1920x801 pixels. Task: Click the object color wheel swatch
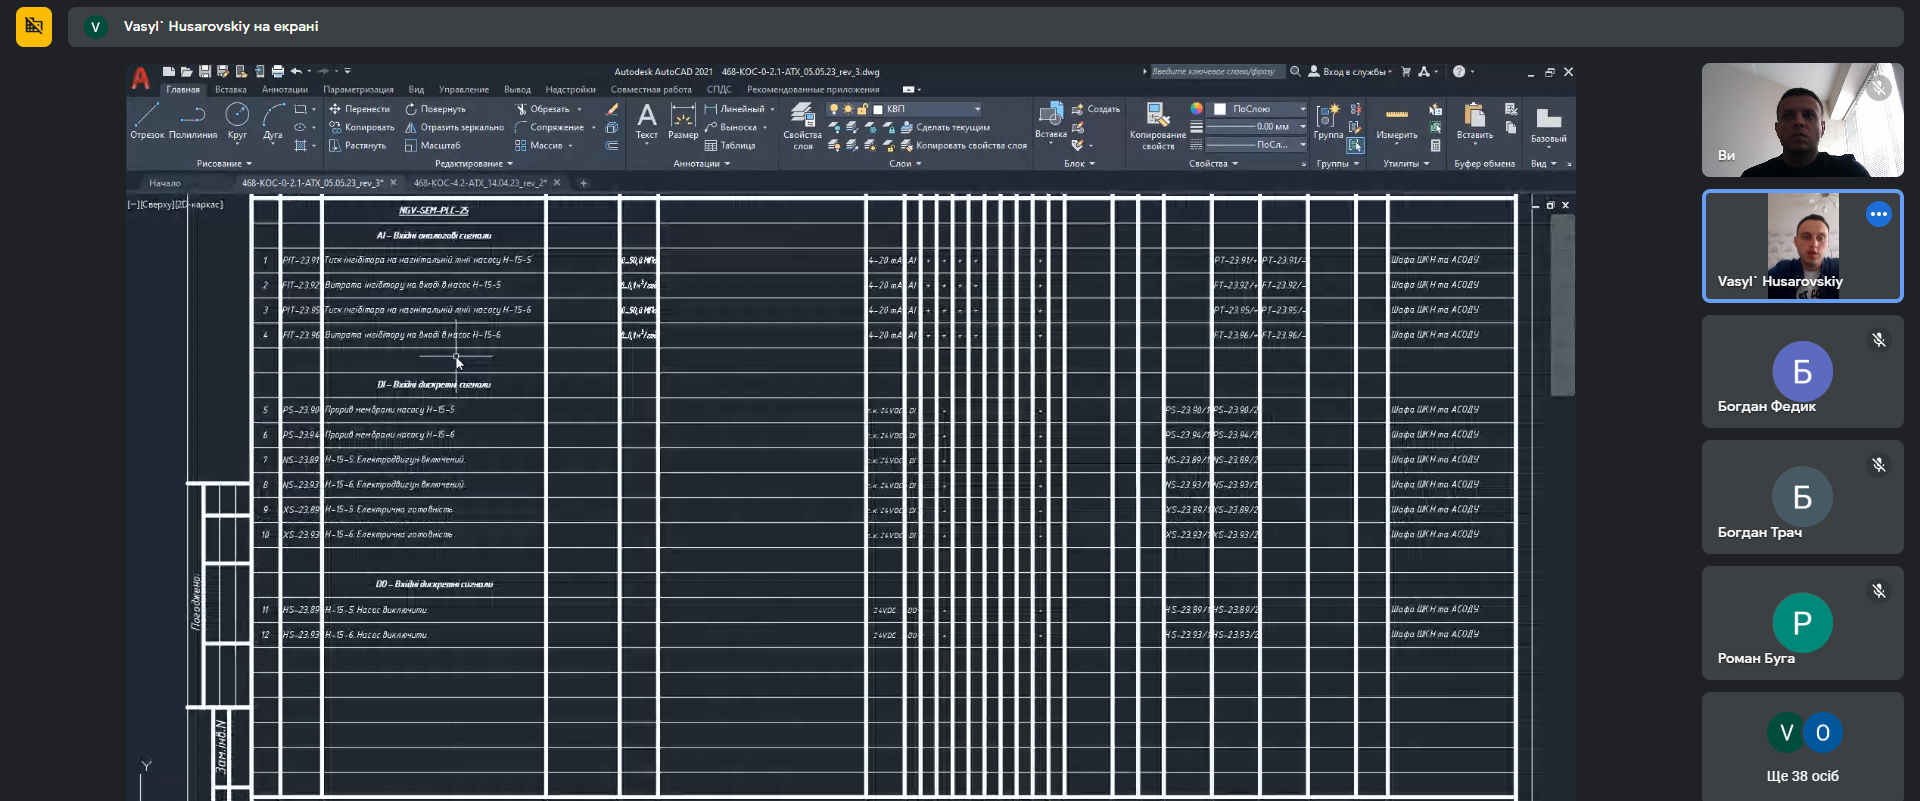[x=1196, y=109]
